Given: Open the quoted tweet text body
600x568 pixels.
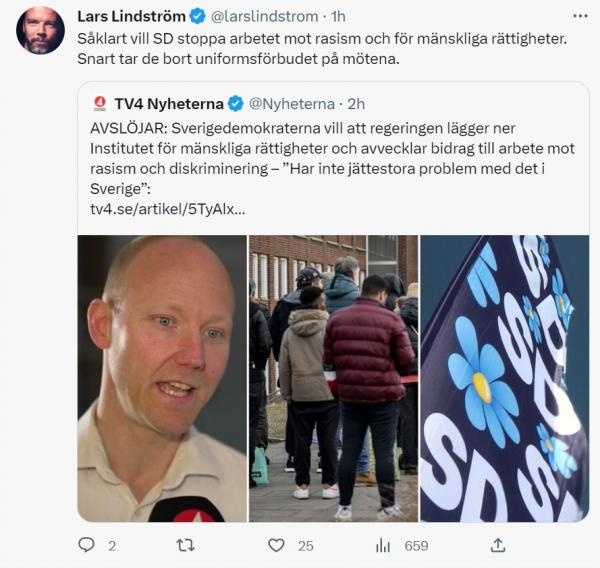Looking at the screenshot, I should [333, 158].
